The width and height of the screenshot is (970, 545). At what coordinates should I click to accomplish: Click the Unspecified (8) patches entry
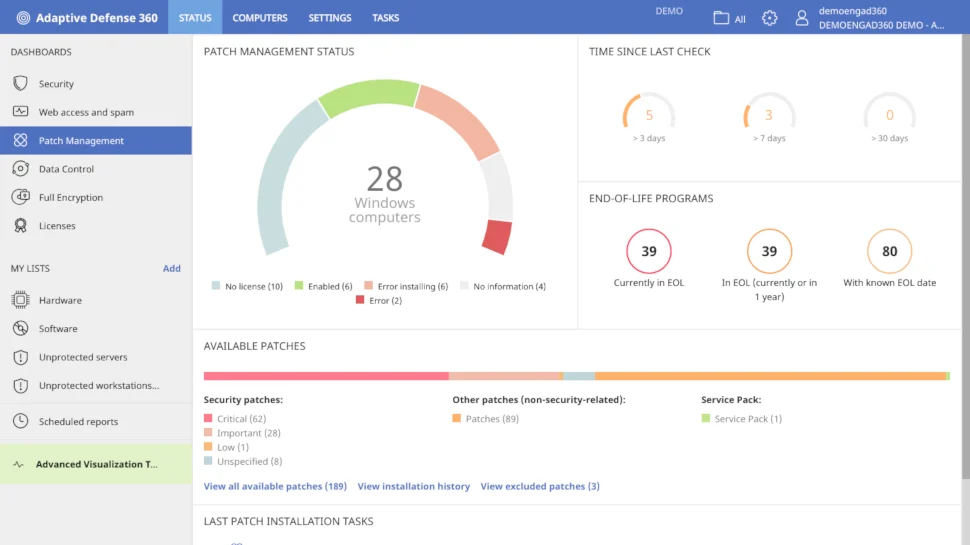(x=242, y=461)
